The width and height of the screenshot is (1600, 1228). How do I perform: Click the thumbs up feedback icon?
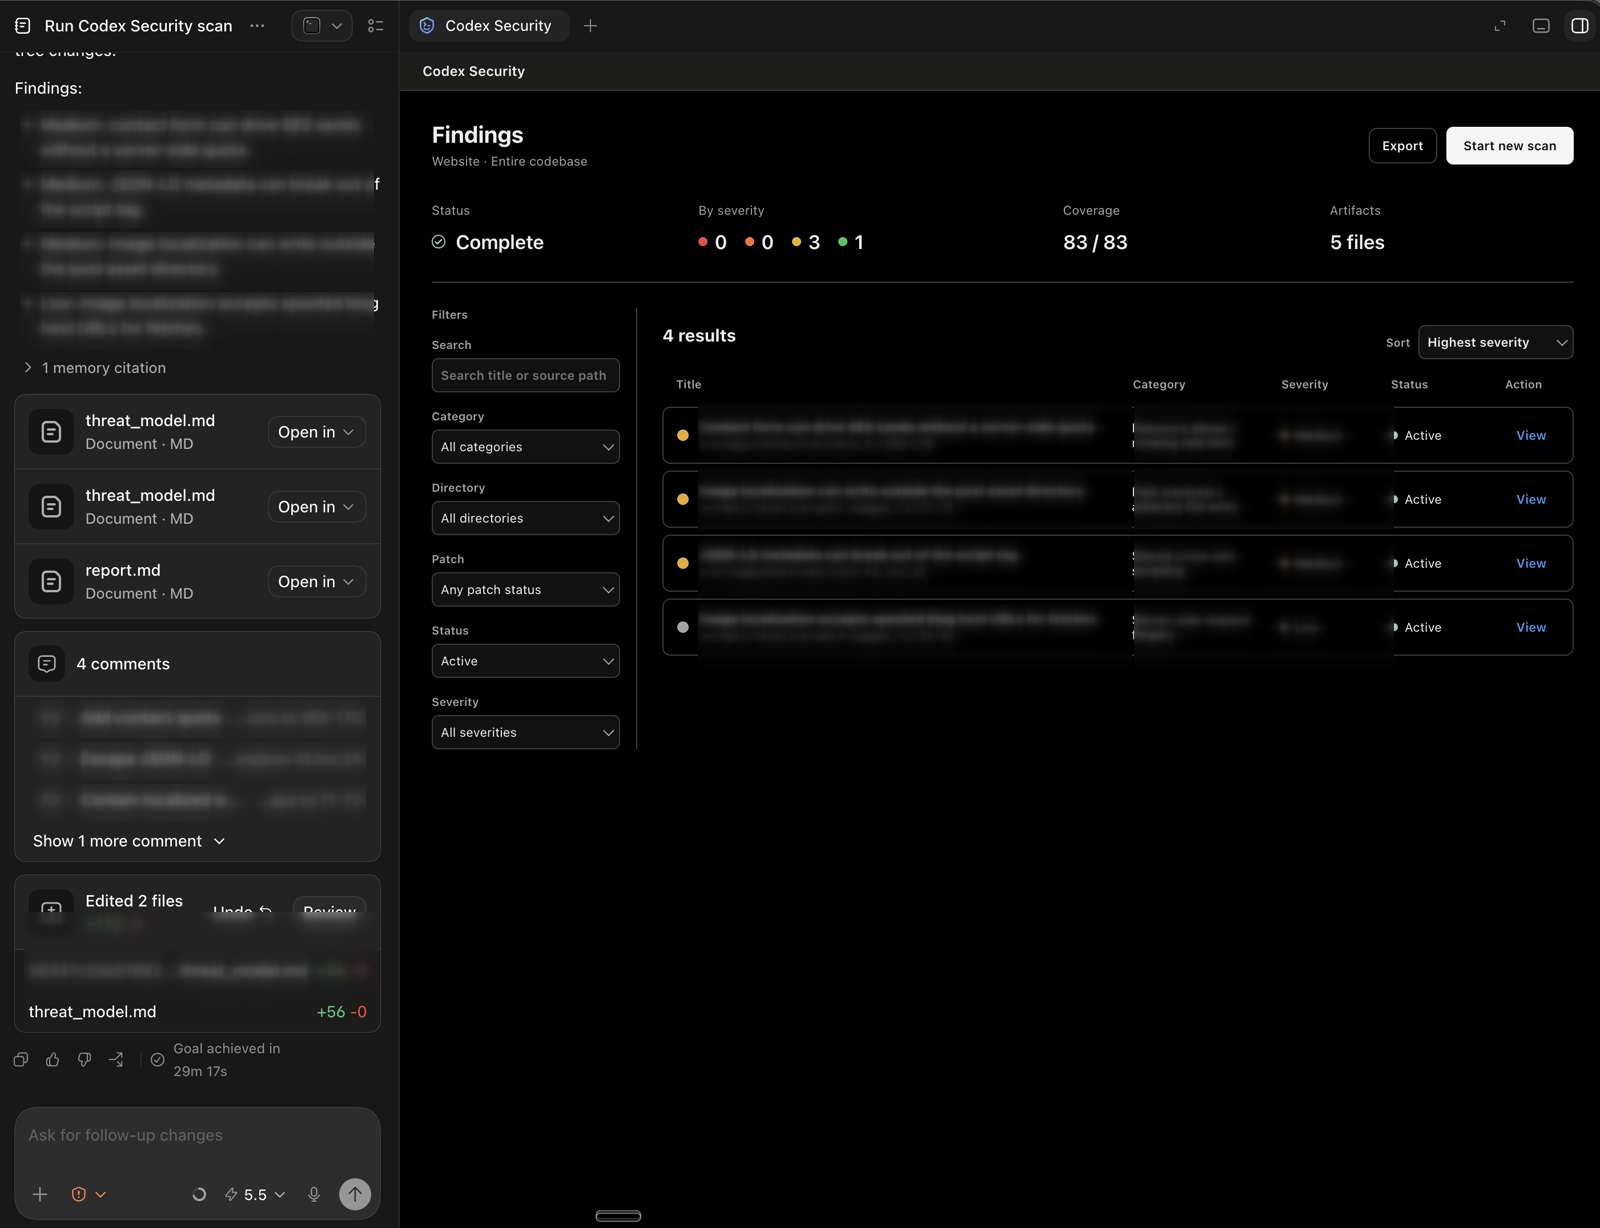click(53, 1060)
